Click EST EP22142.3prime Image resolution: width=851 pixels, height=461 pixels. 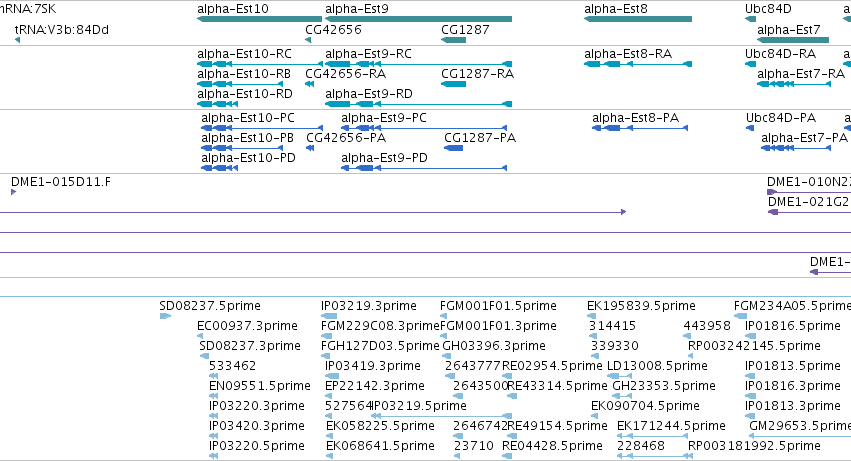(x=375, y=386)
